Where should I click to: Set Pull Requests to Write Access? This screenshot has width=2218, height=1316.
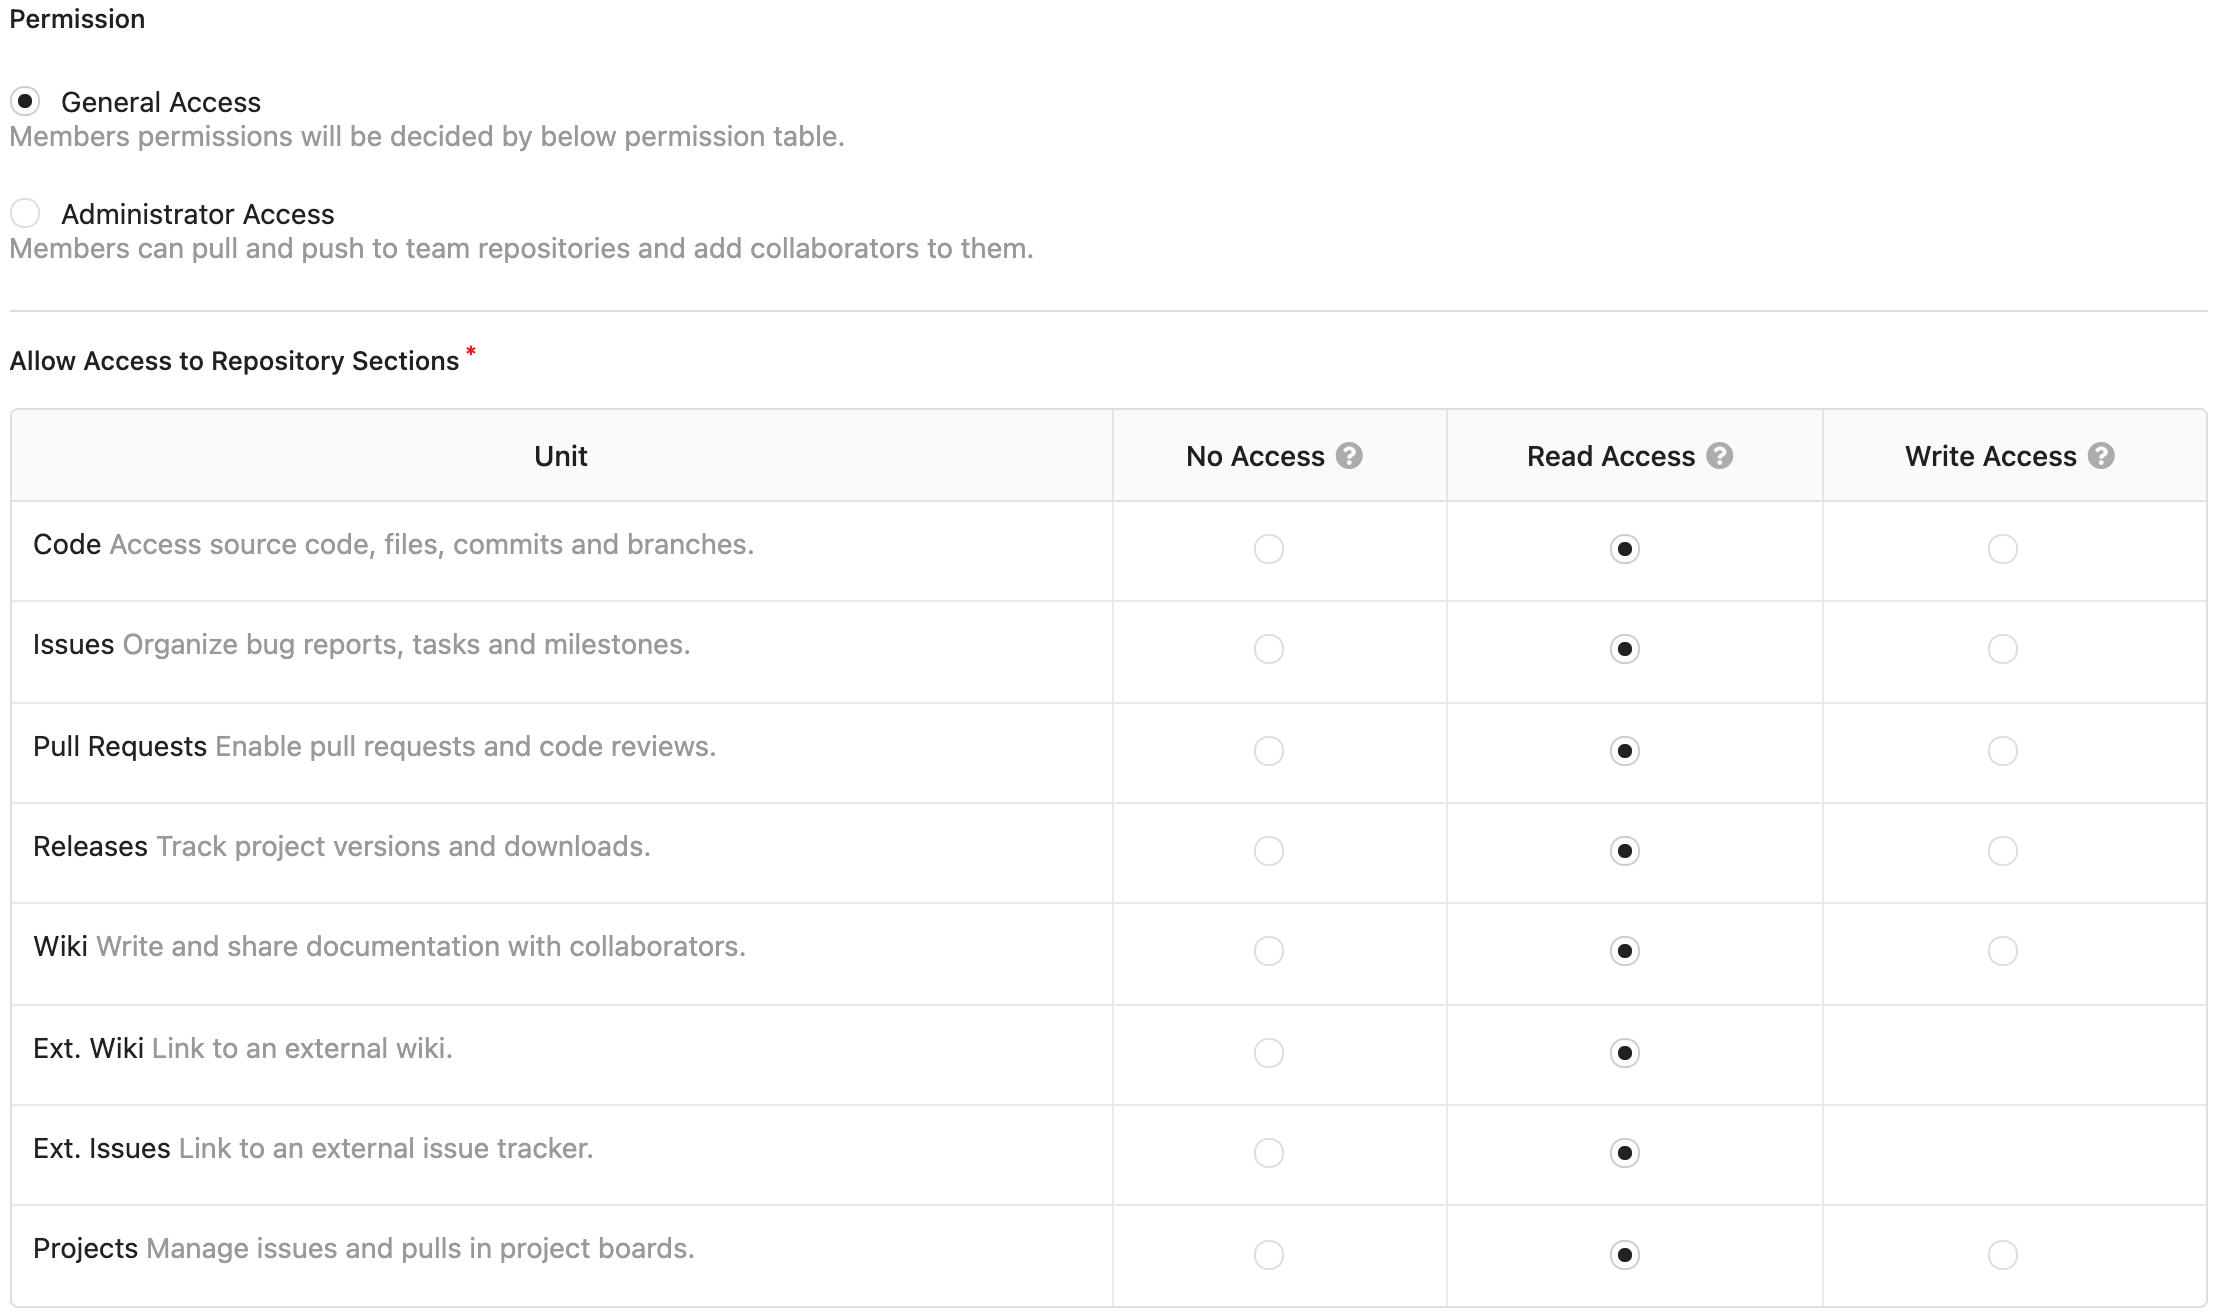click(2003, 751)
